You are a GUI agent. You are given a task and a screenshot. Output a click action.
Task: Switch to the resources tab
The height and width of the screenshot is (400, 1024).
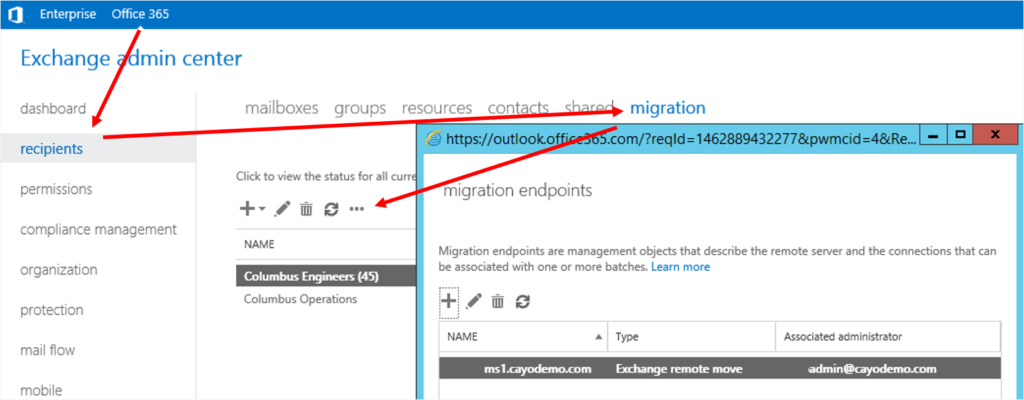coord(437,108)
